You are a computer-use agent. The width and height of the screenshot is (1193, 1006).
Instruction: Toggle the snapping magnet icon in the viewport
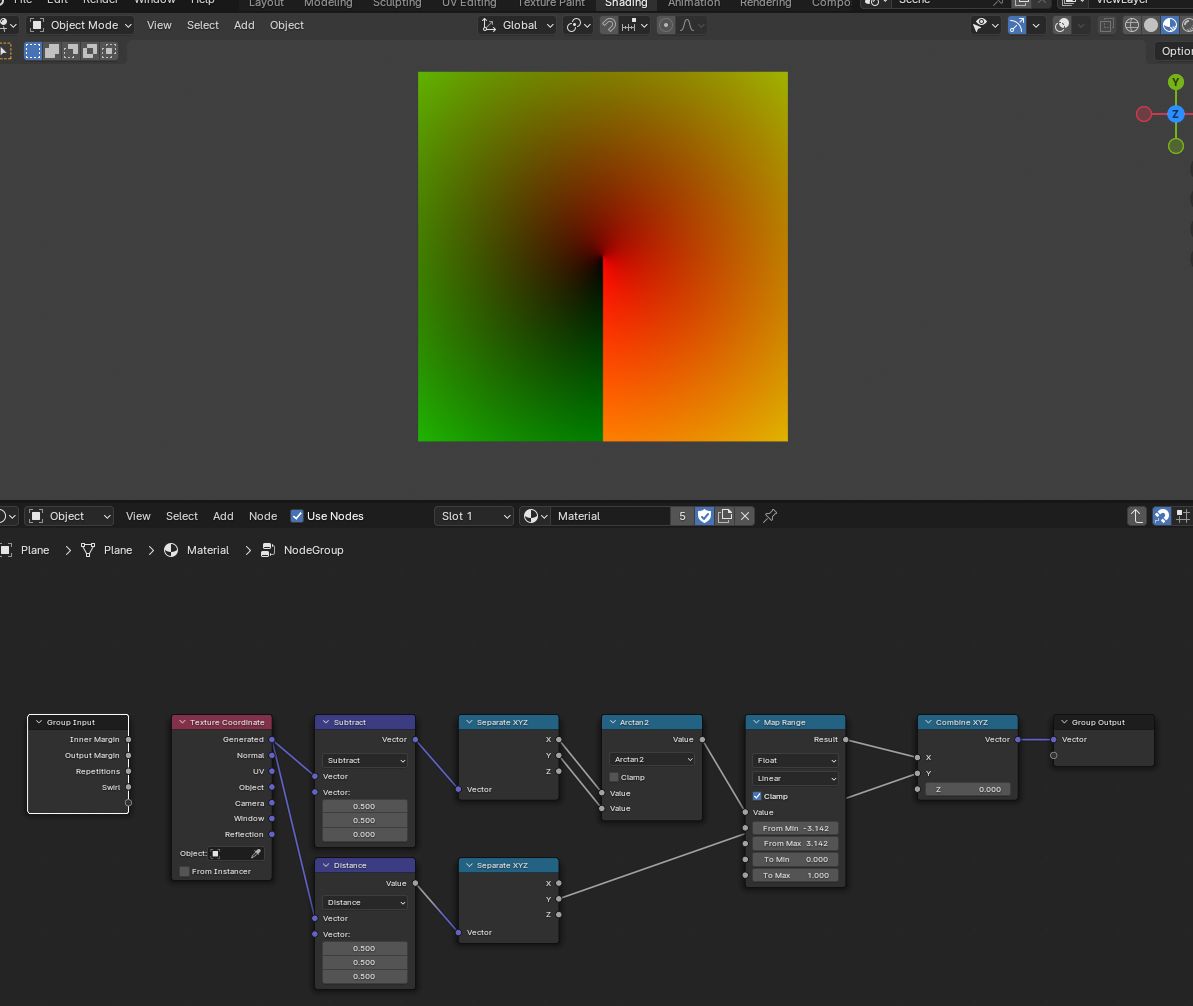point(609,25)
